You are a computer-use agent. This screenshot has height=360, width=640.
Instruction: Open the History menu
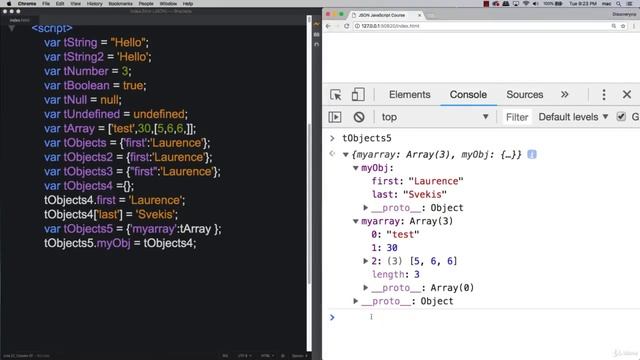[95, 4]
